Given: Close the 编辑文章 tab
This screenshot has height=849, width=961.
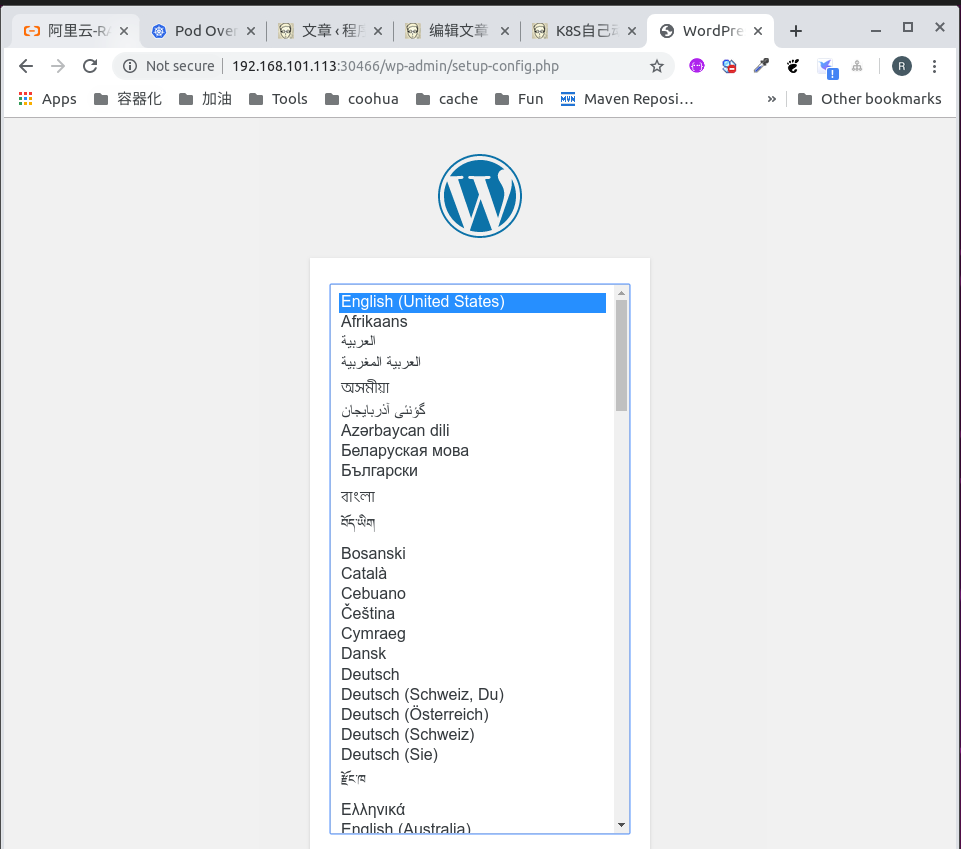Looking at the screenshot, I should (504, 31).
